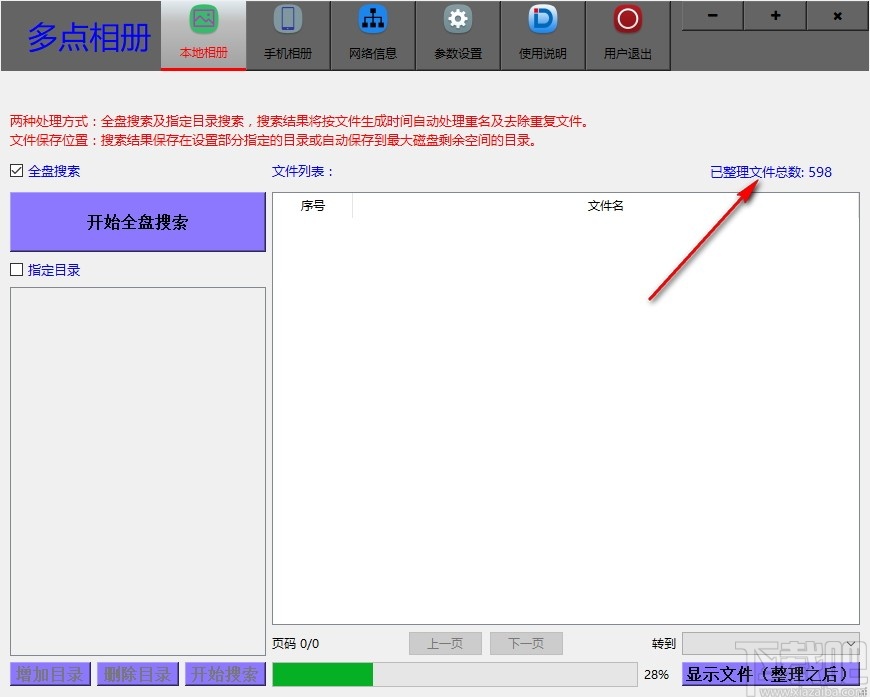
Task: Start full disk search with 开始全盘搜索
Action: (137, 222)
